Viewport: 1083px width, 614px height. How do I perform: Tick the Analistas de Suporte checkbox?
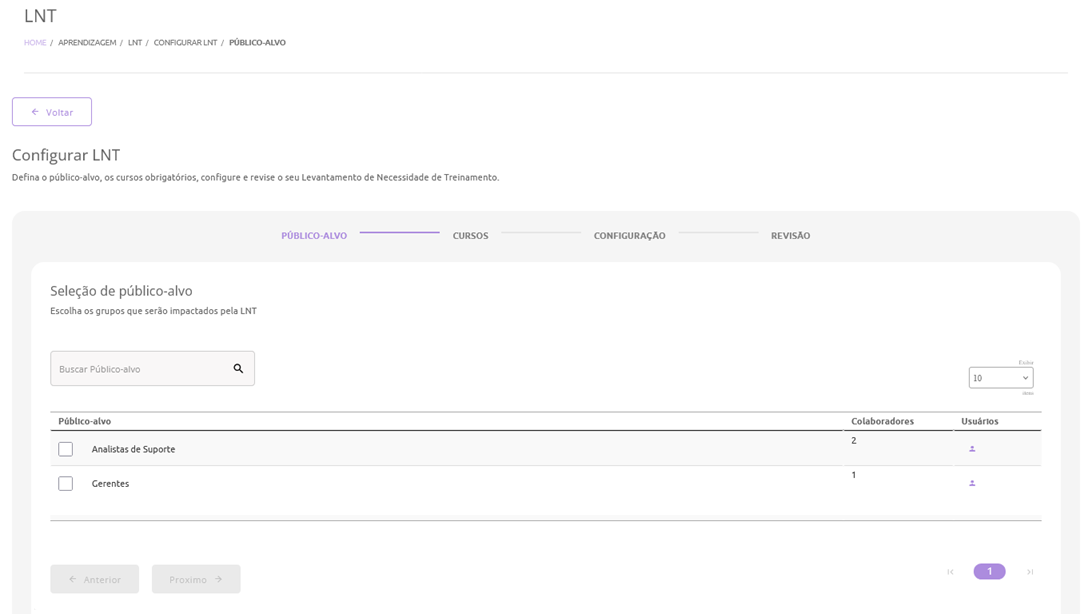66,449
